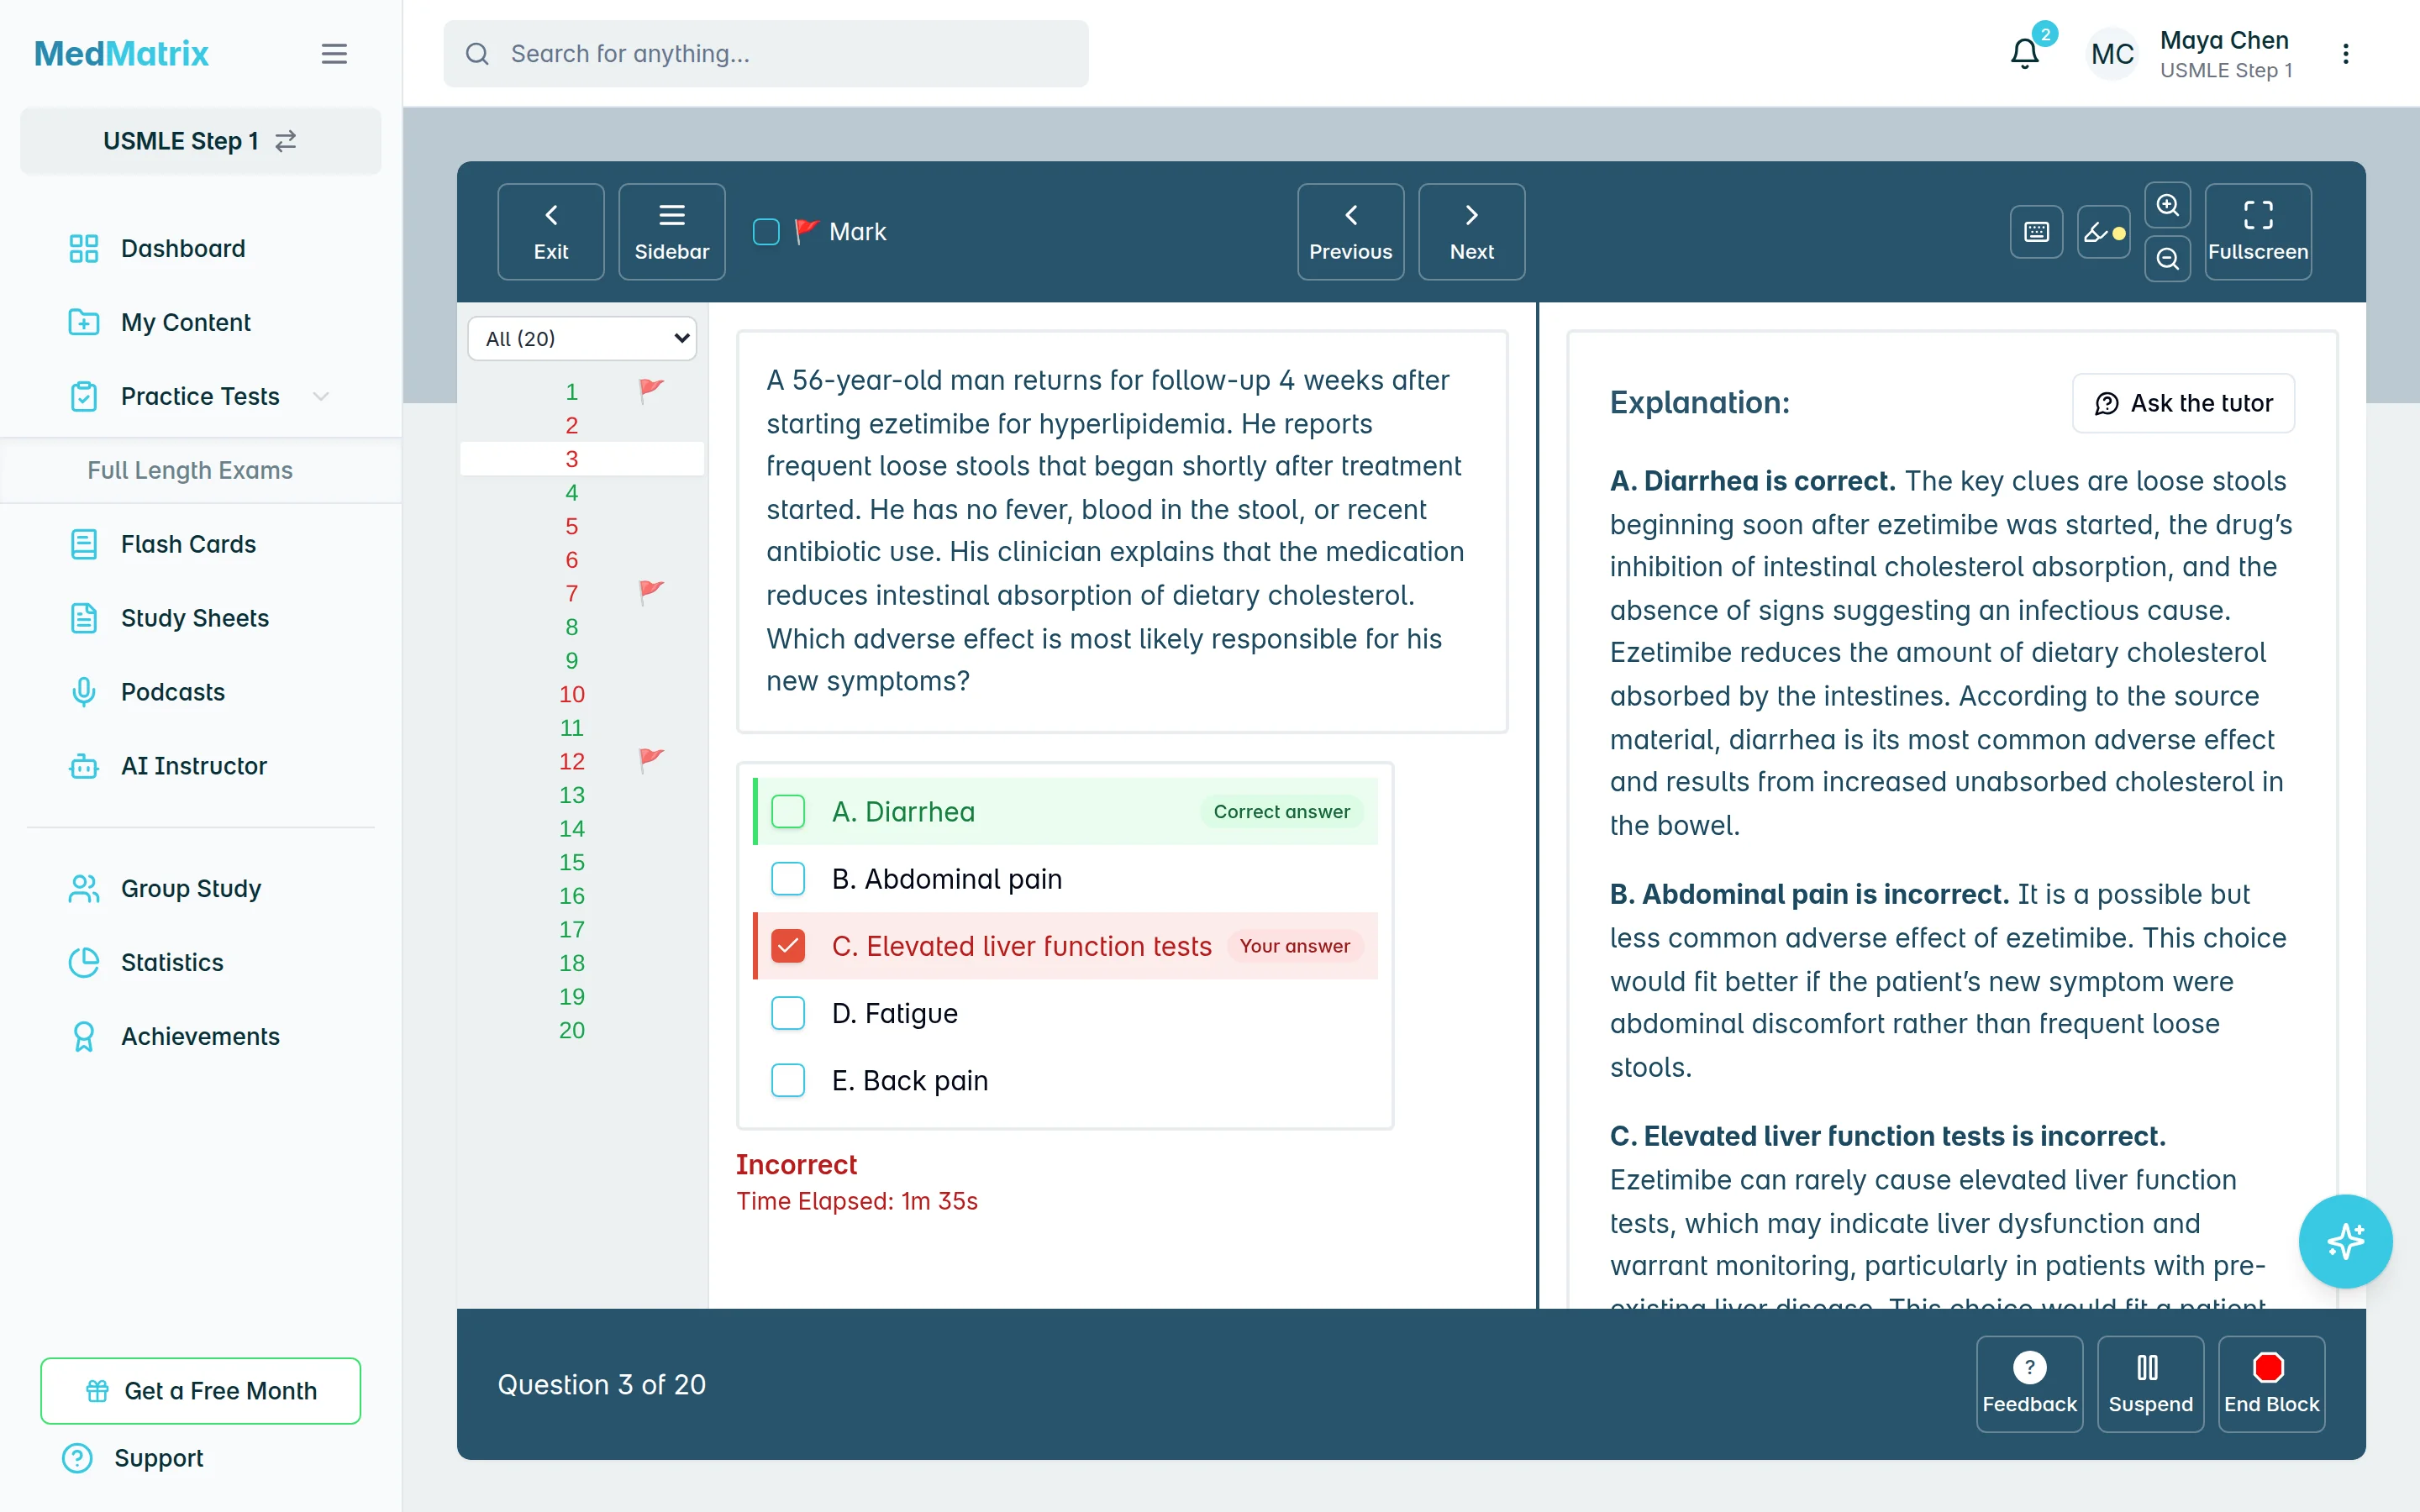This screenshot has height=1512, width=2420.
Task: Open the three-dot user menu
Action: coord(2345,54)
